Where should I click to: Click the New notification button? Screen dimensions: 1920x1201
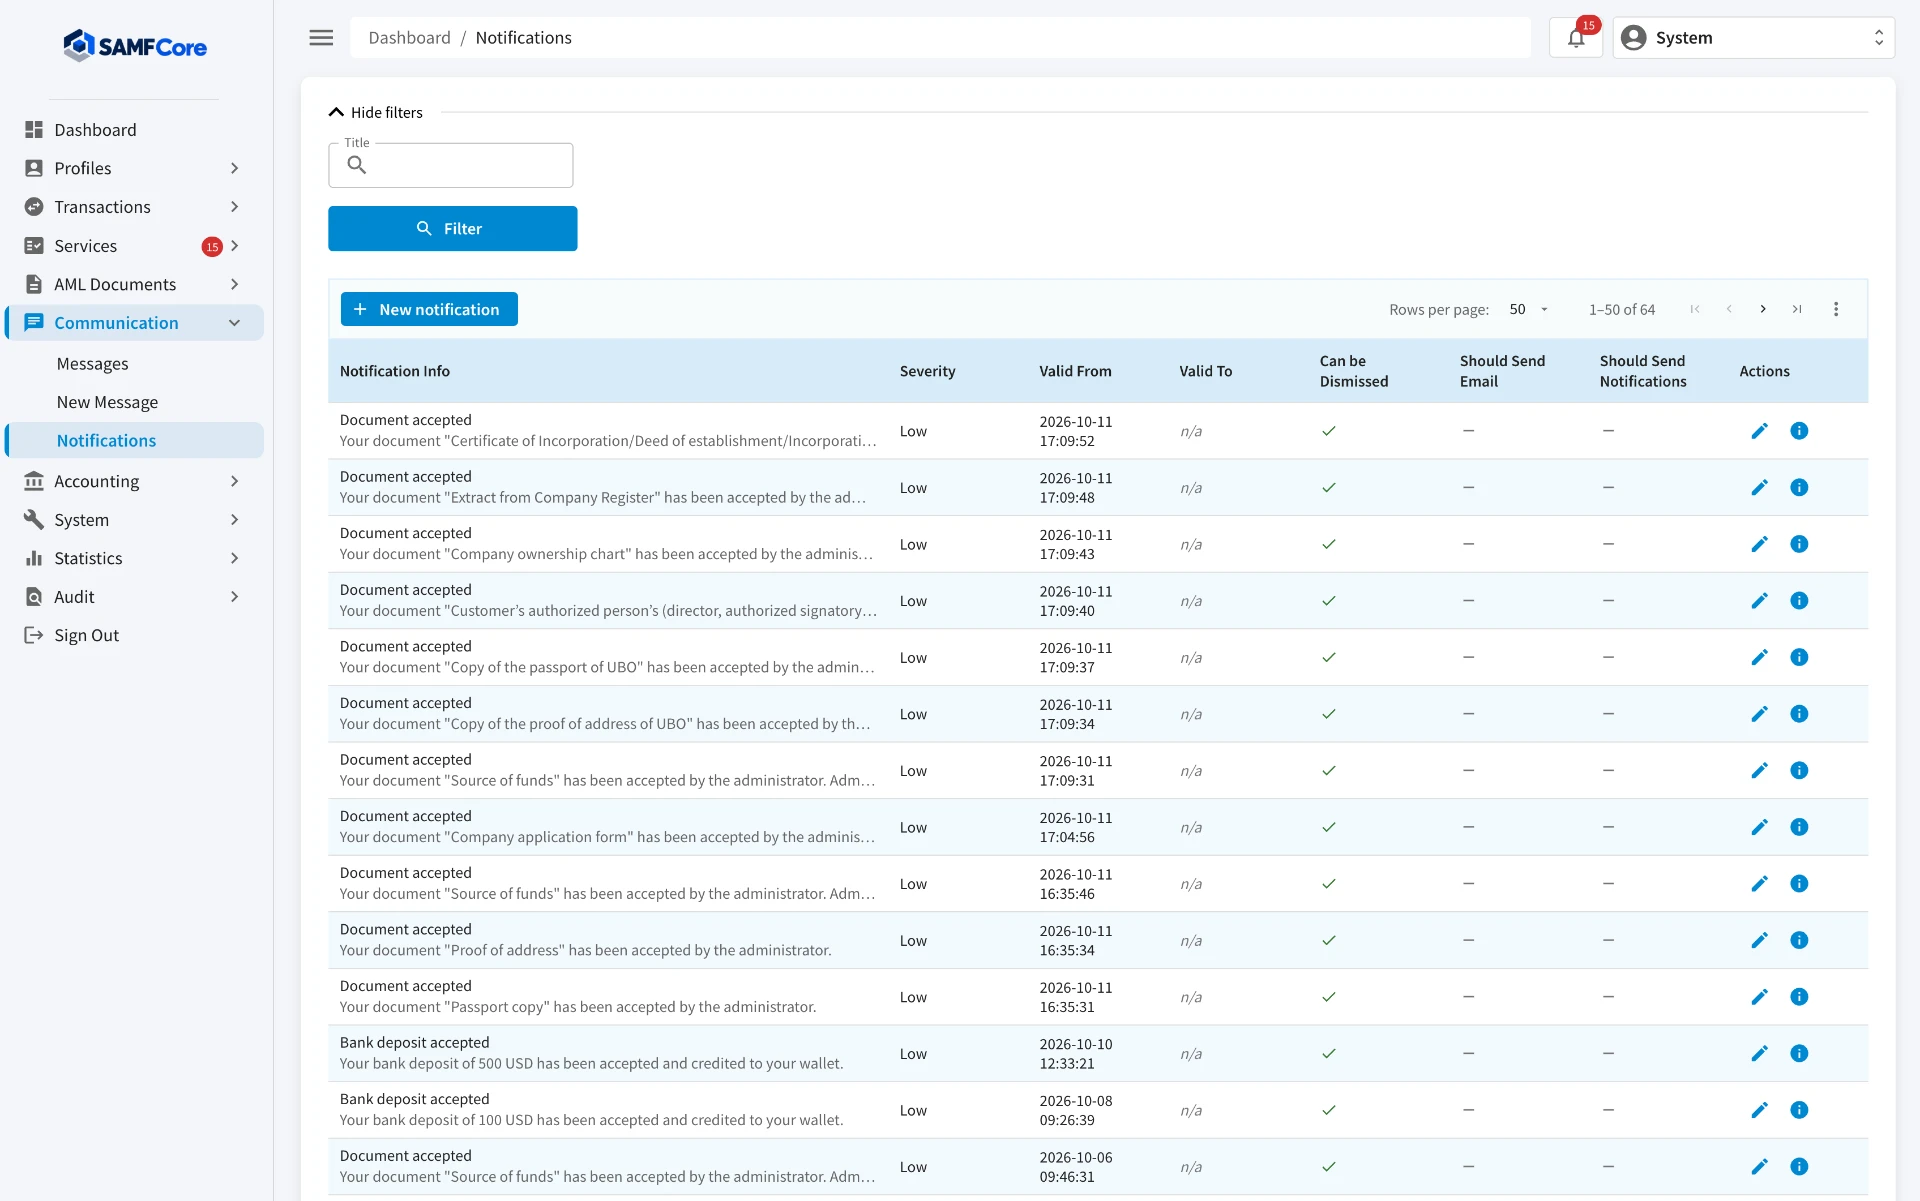(x=429, y=309)
